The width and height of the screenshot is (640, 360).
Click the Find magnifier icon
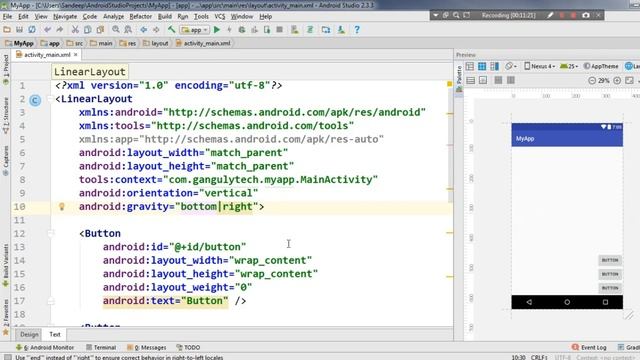tap(116, 29)
